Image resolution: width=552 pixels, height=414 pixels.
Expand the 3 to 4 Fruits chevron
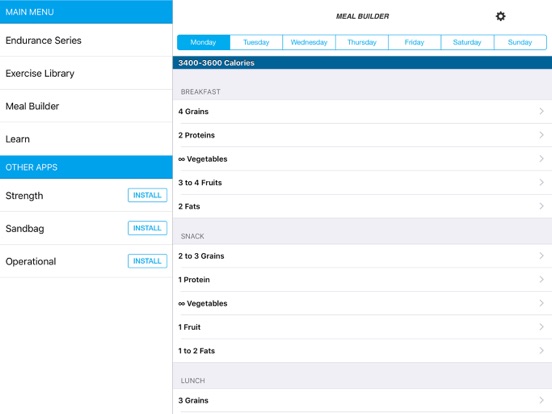point(541,182)
